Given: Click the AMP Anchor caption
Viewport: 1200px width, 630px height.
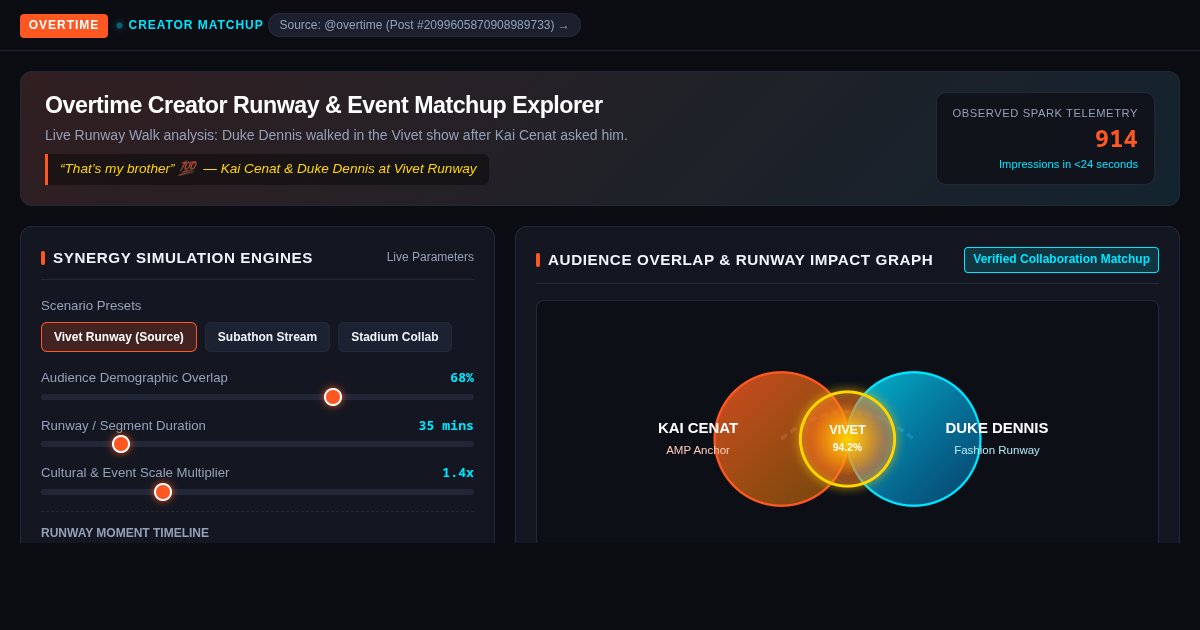Looking at the screenshot, I should coord(698,450).
